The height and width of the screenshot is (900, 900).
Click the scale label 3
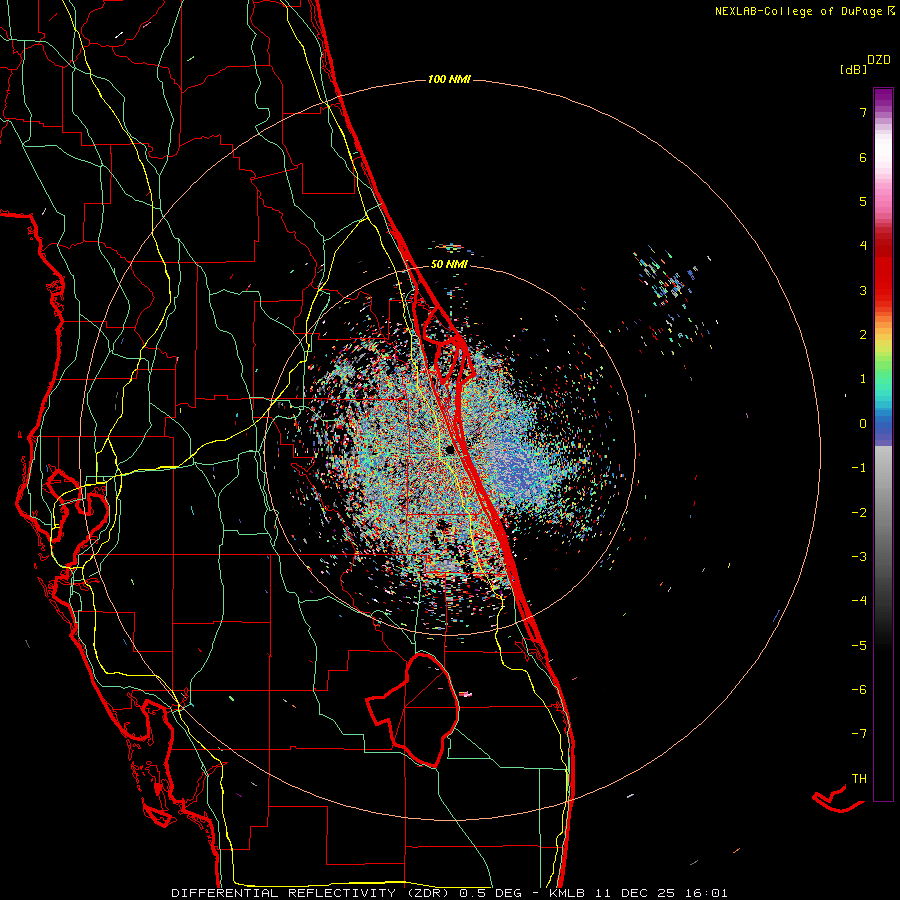click(863, 290)
